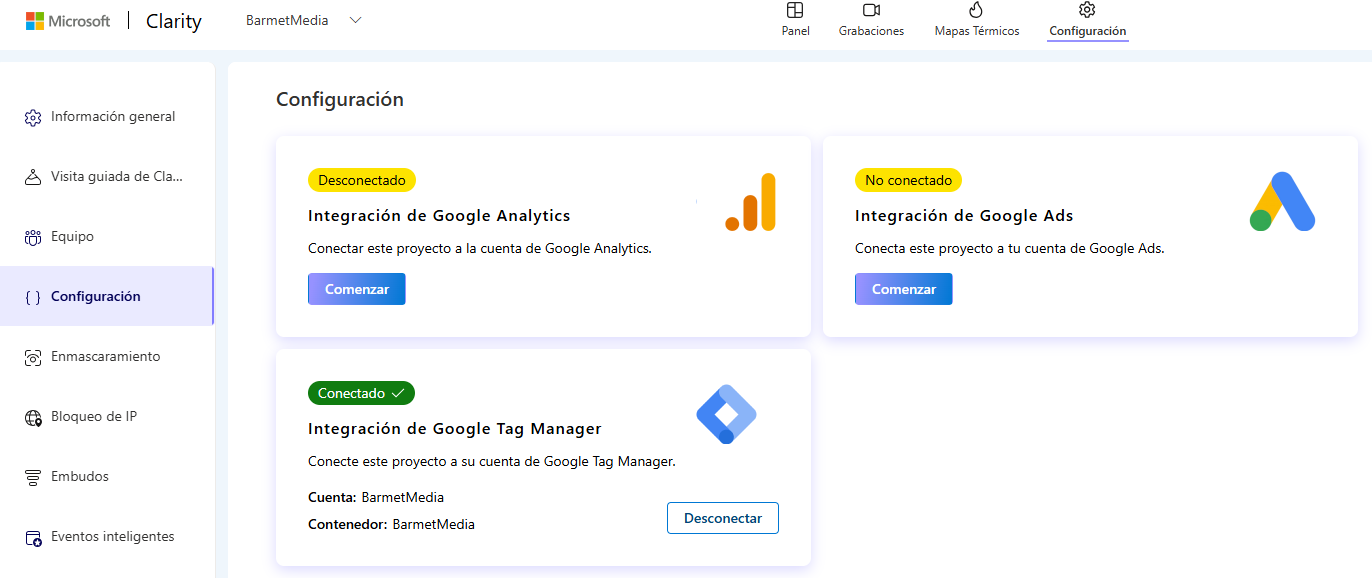This screenshot has width=1372, height=578.
Task: Click Desconectar for Google Tag Manager
Action: (x=723, y=518)
